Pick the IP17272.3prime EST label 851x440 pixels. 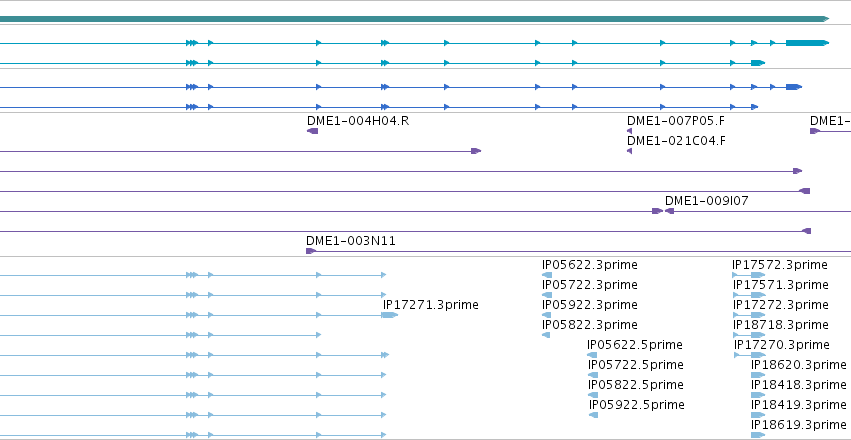780,305
